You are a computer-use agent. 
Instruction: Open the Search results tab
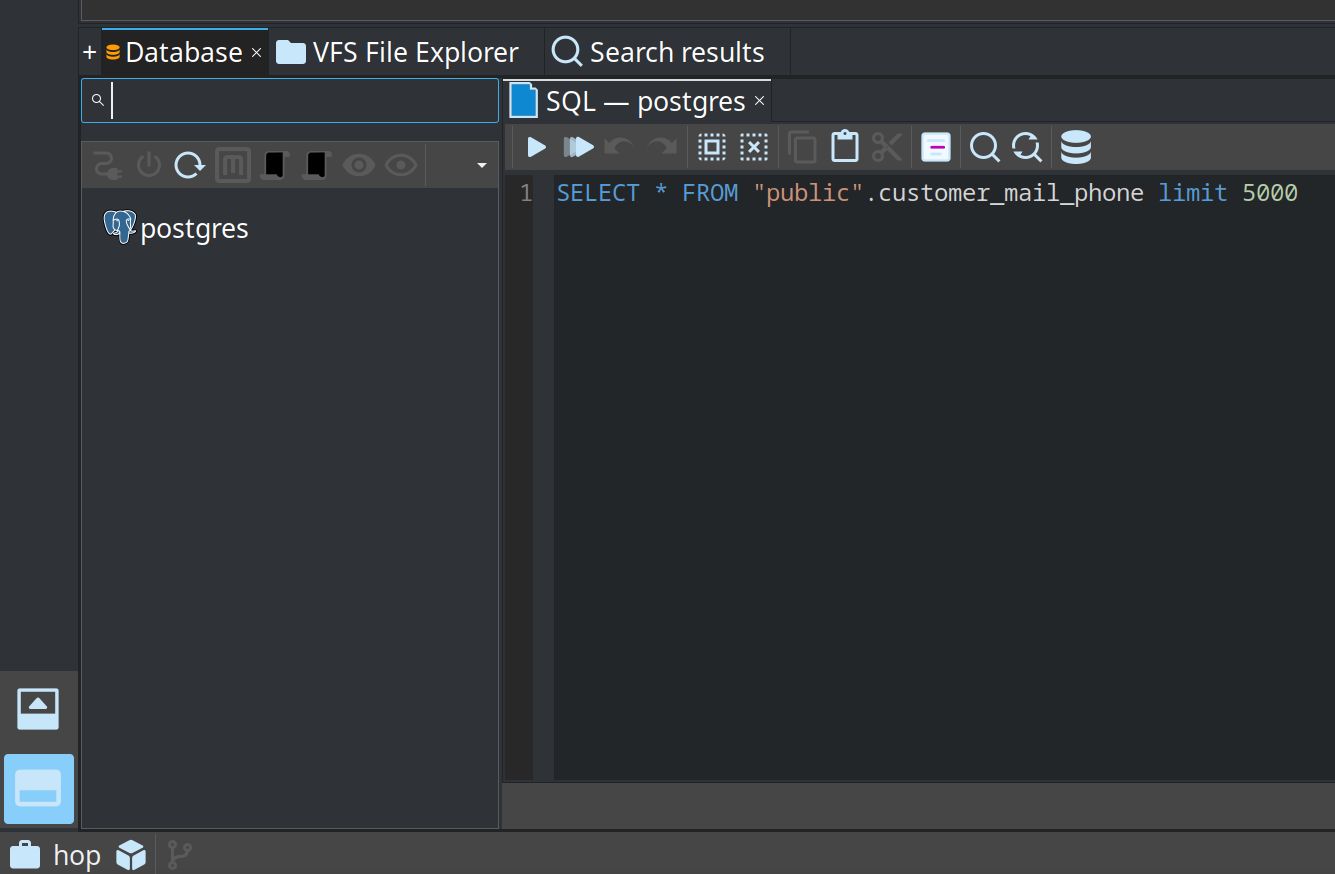point(659,52)
